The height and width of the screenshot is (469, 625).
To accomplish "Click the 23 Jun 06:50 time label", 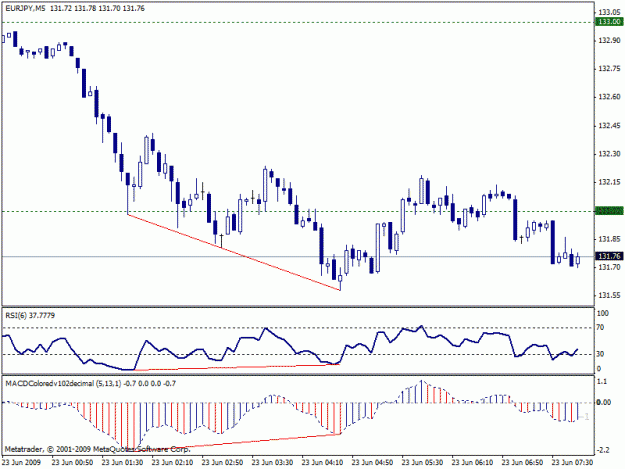I will coord(522,462).
